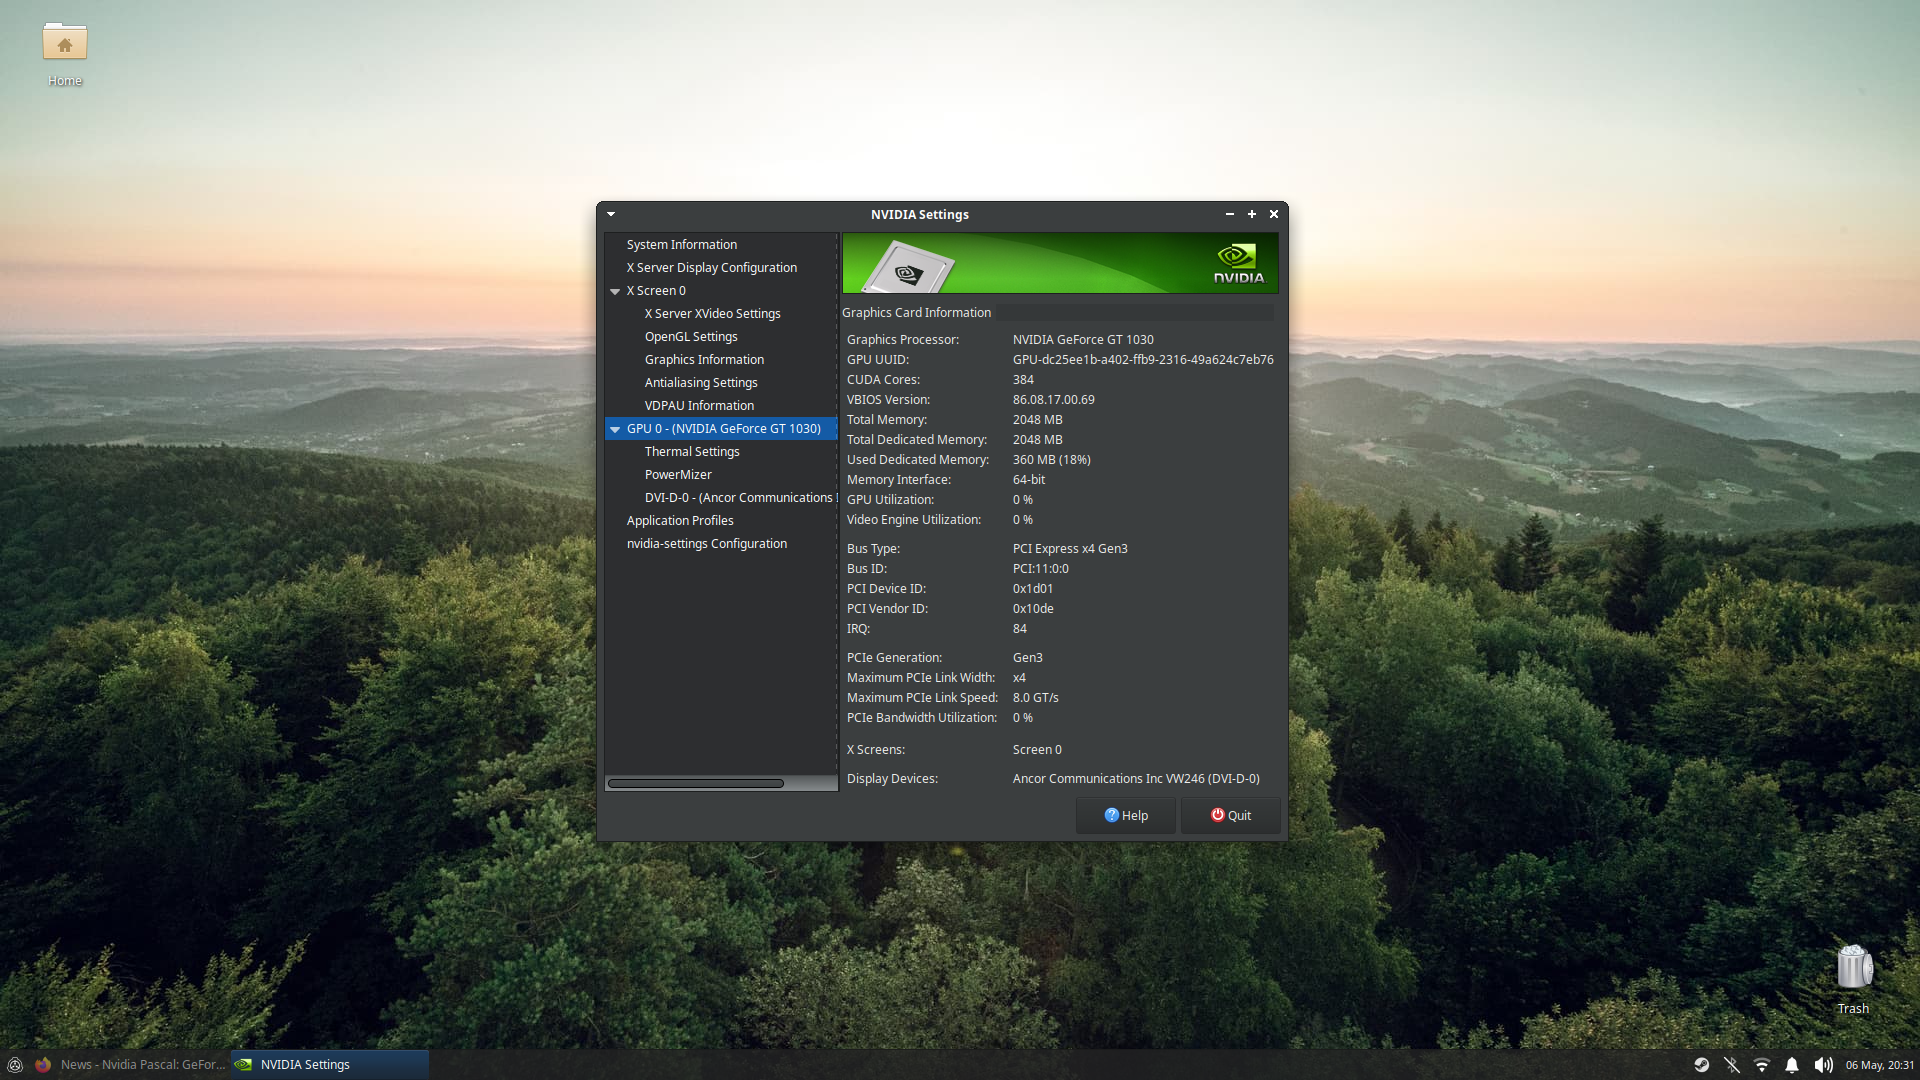Select System Information in the sidebar
The height and width of the screenshot is (1080, 1920).
pyautogui.click(x=681, y=245)
